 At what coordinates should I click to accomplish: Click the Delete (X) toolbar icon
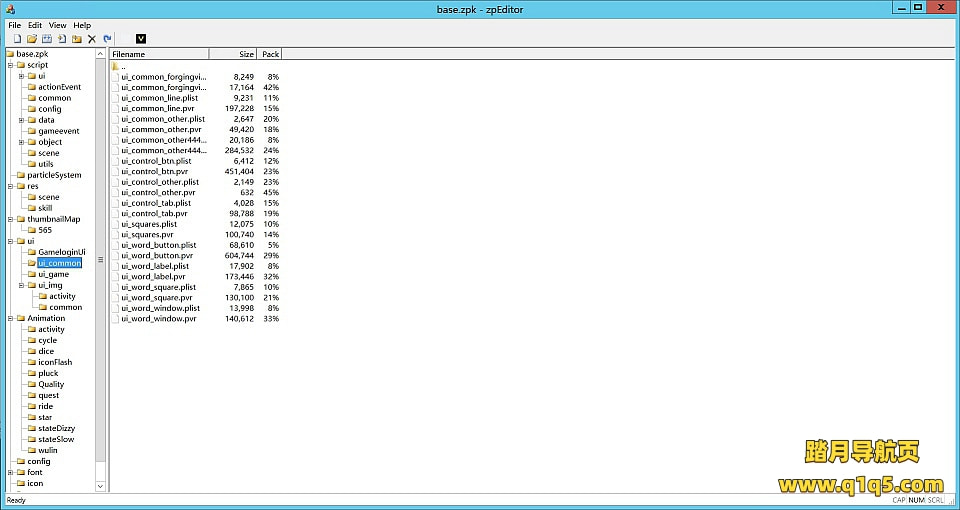92,39
